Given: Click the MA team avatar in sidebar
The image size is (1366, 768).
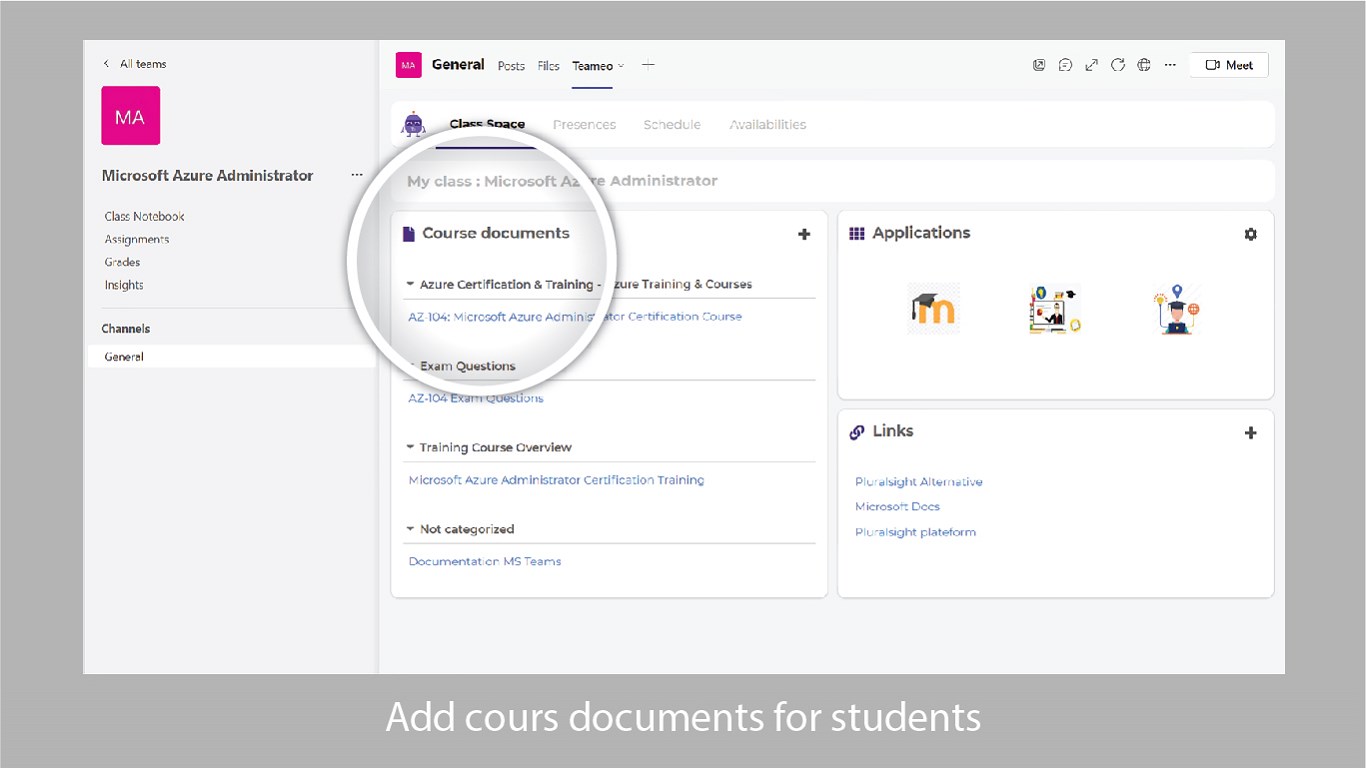Looking at the screenshot, I should 131,116.
